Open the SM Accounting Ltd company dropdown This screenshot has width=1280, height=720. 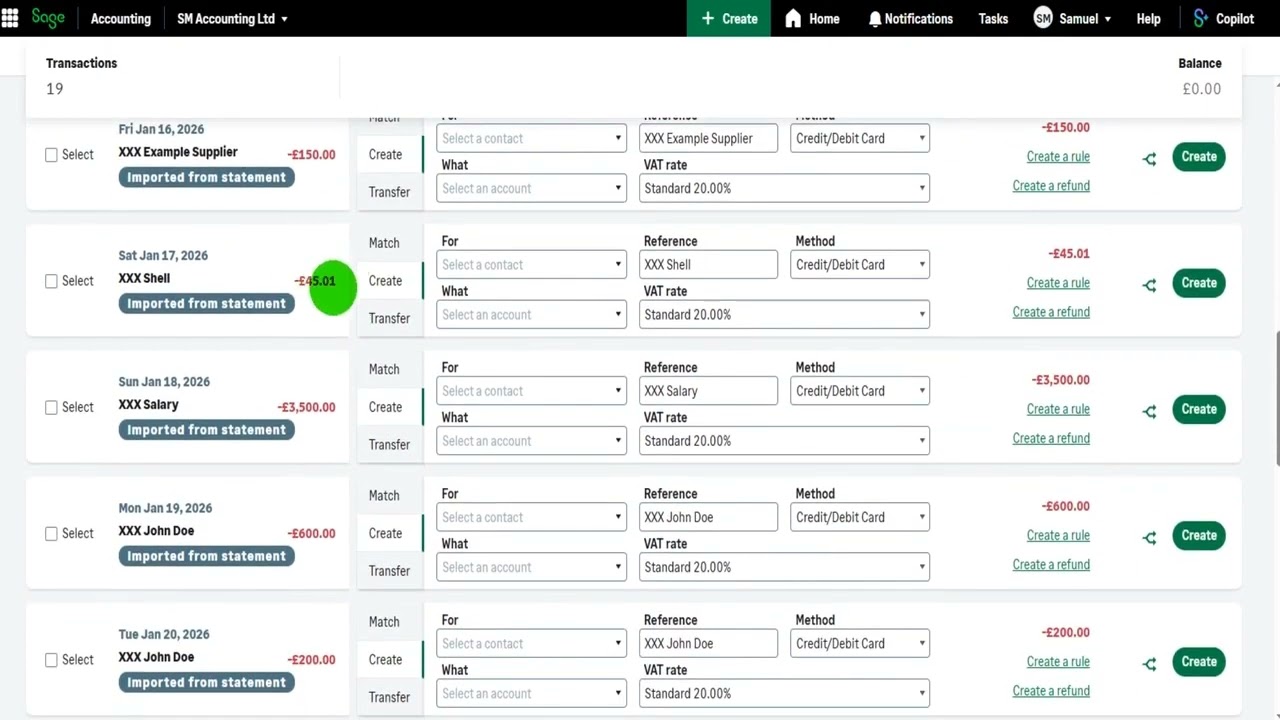(232, 18)
